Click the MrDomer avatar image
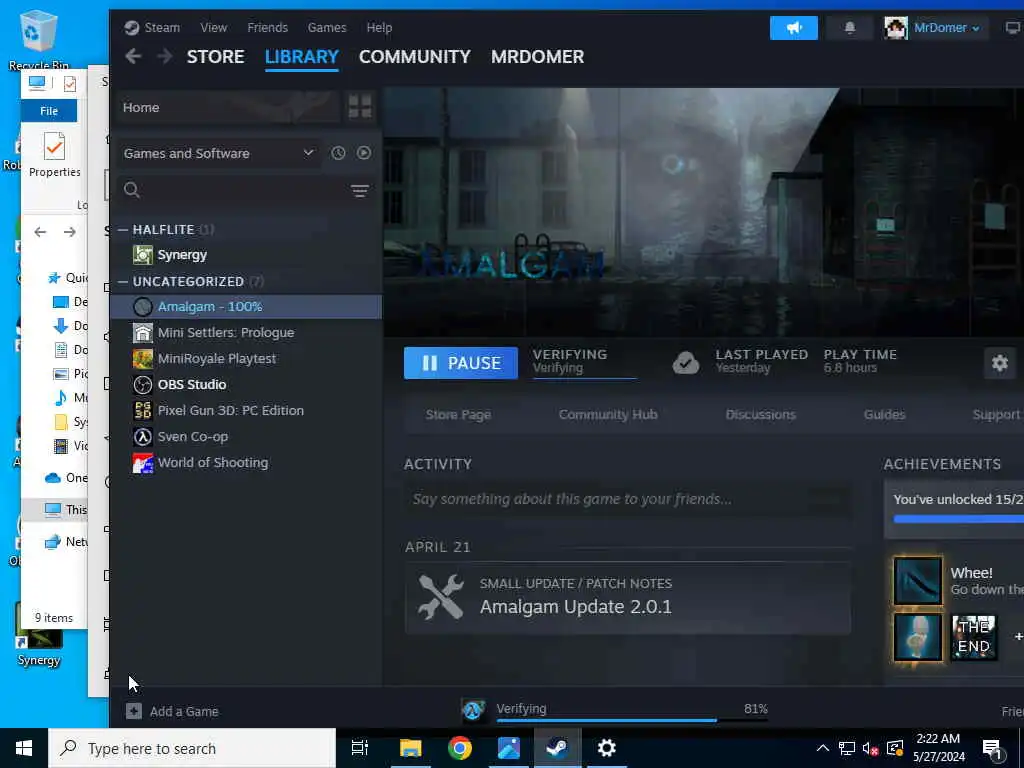The width and height of the screenshot is (1024, 768). (x=895, y=27)
